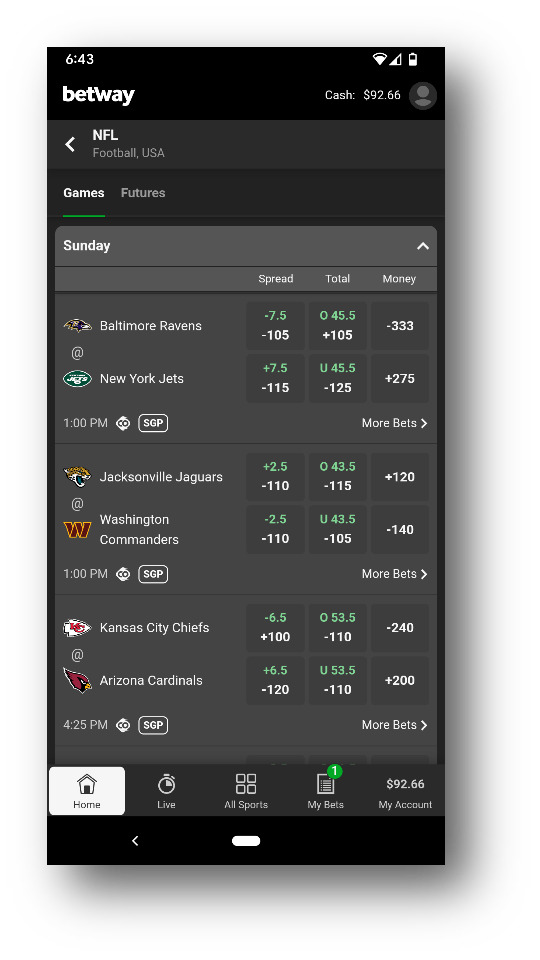Tap the Android home pill button
This screenshot has height=960, width=540.
[x=246, y=841]
